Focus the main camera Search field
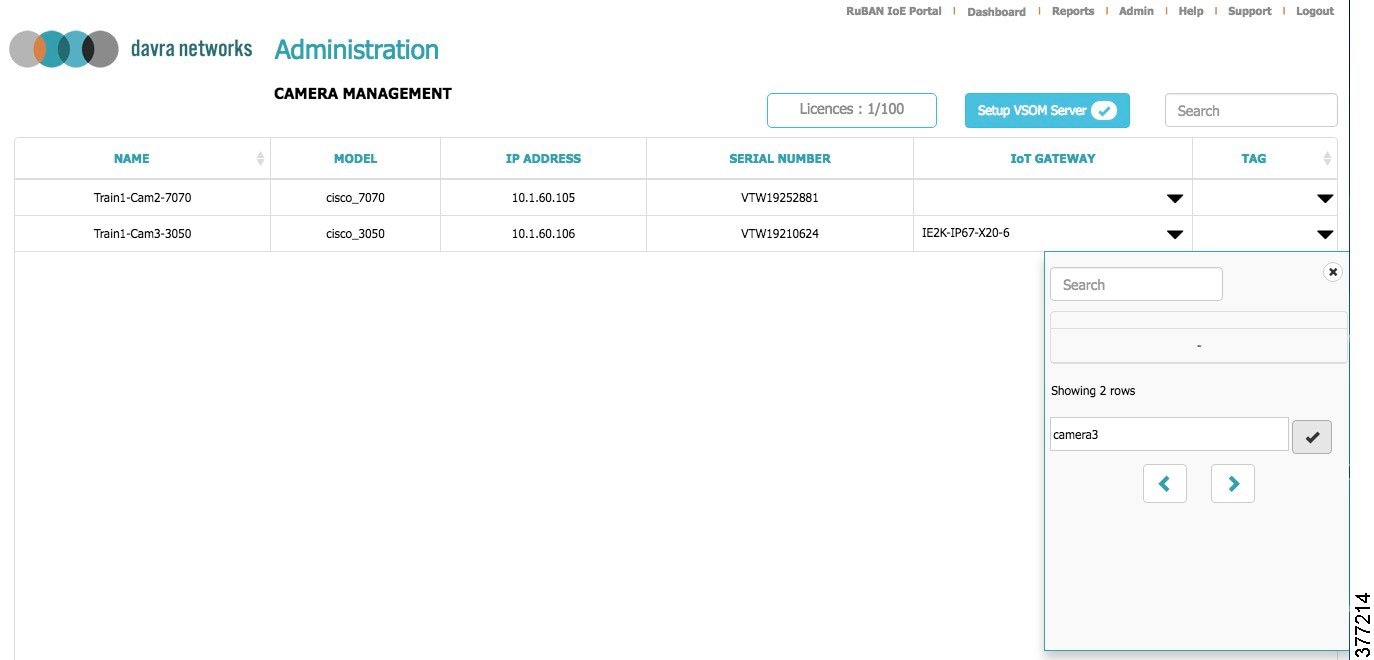The width and height of the screenshot is (1374, 660). tap(1251, 110)
